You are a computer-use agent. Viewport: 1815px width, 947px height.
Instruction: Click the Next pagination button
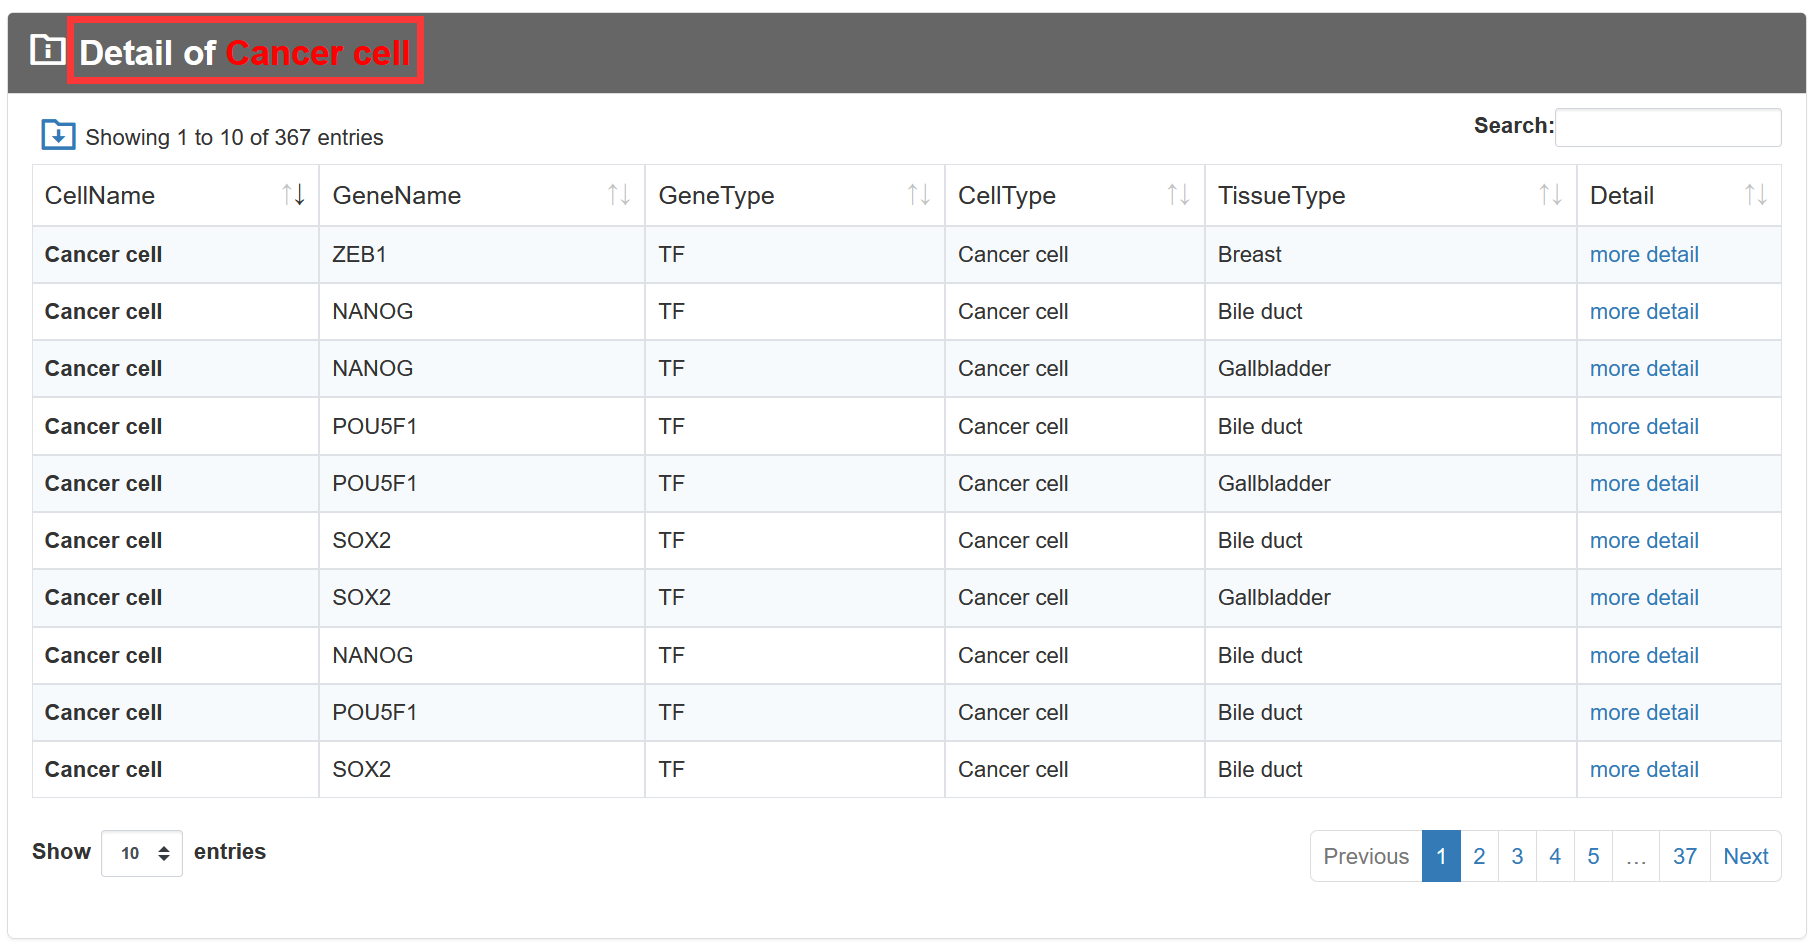click(x=1746, y=856)
